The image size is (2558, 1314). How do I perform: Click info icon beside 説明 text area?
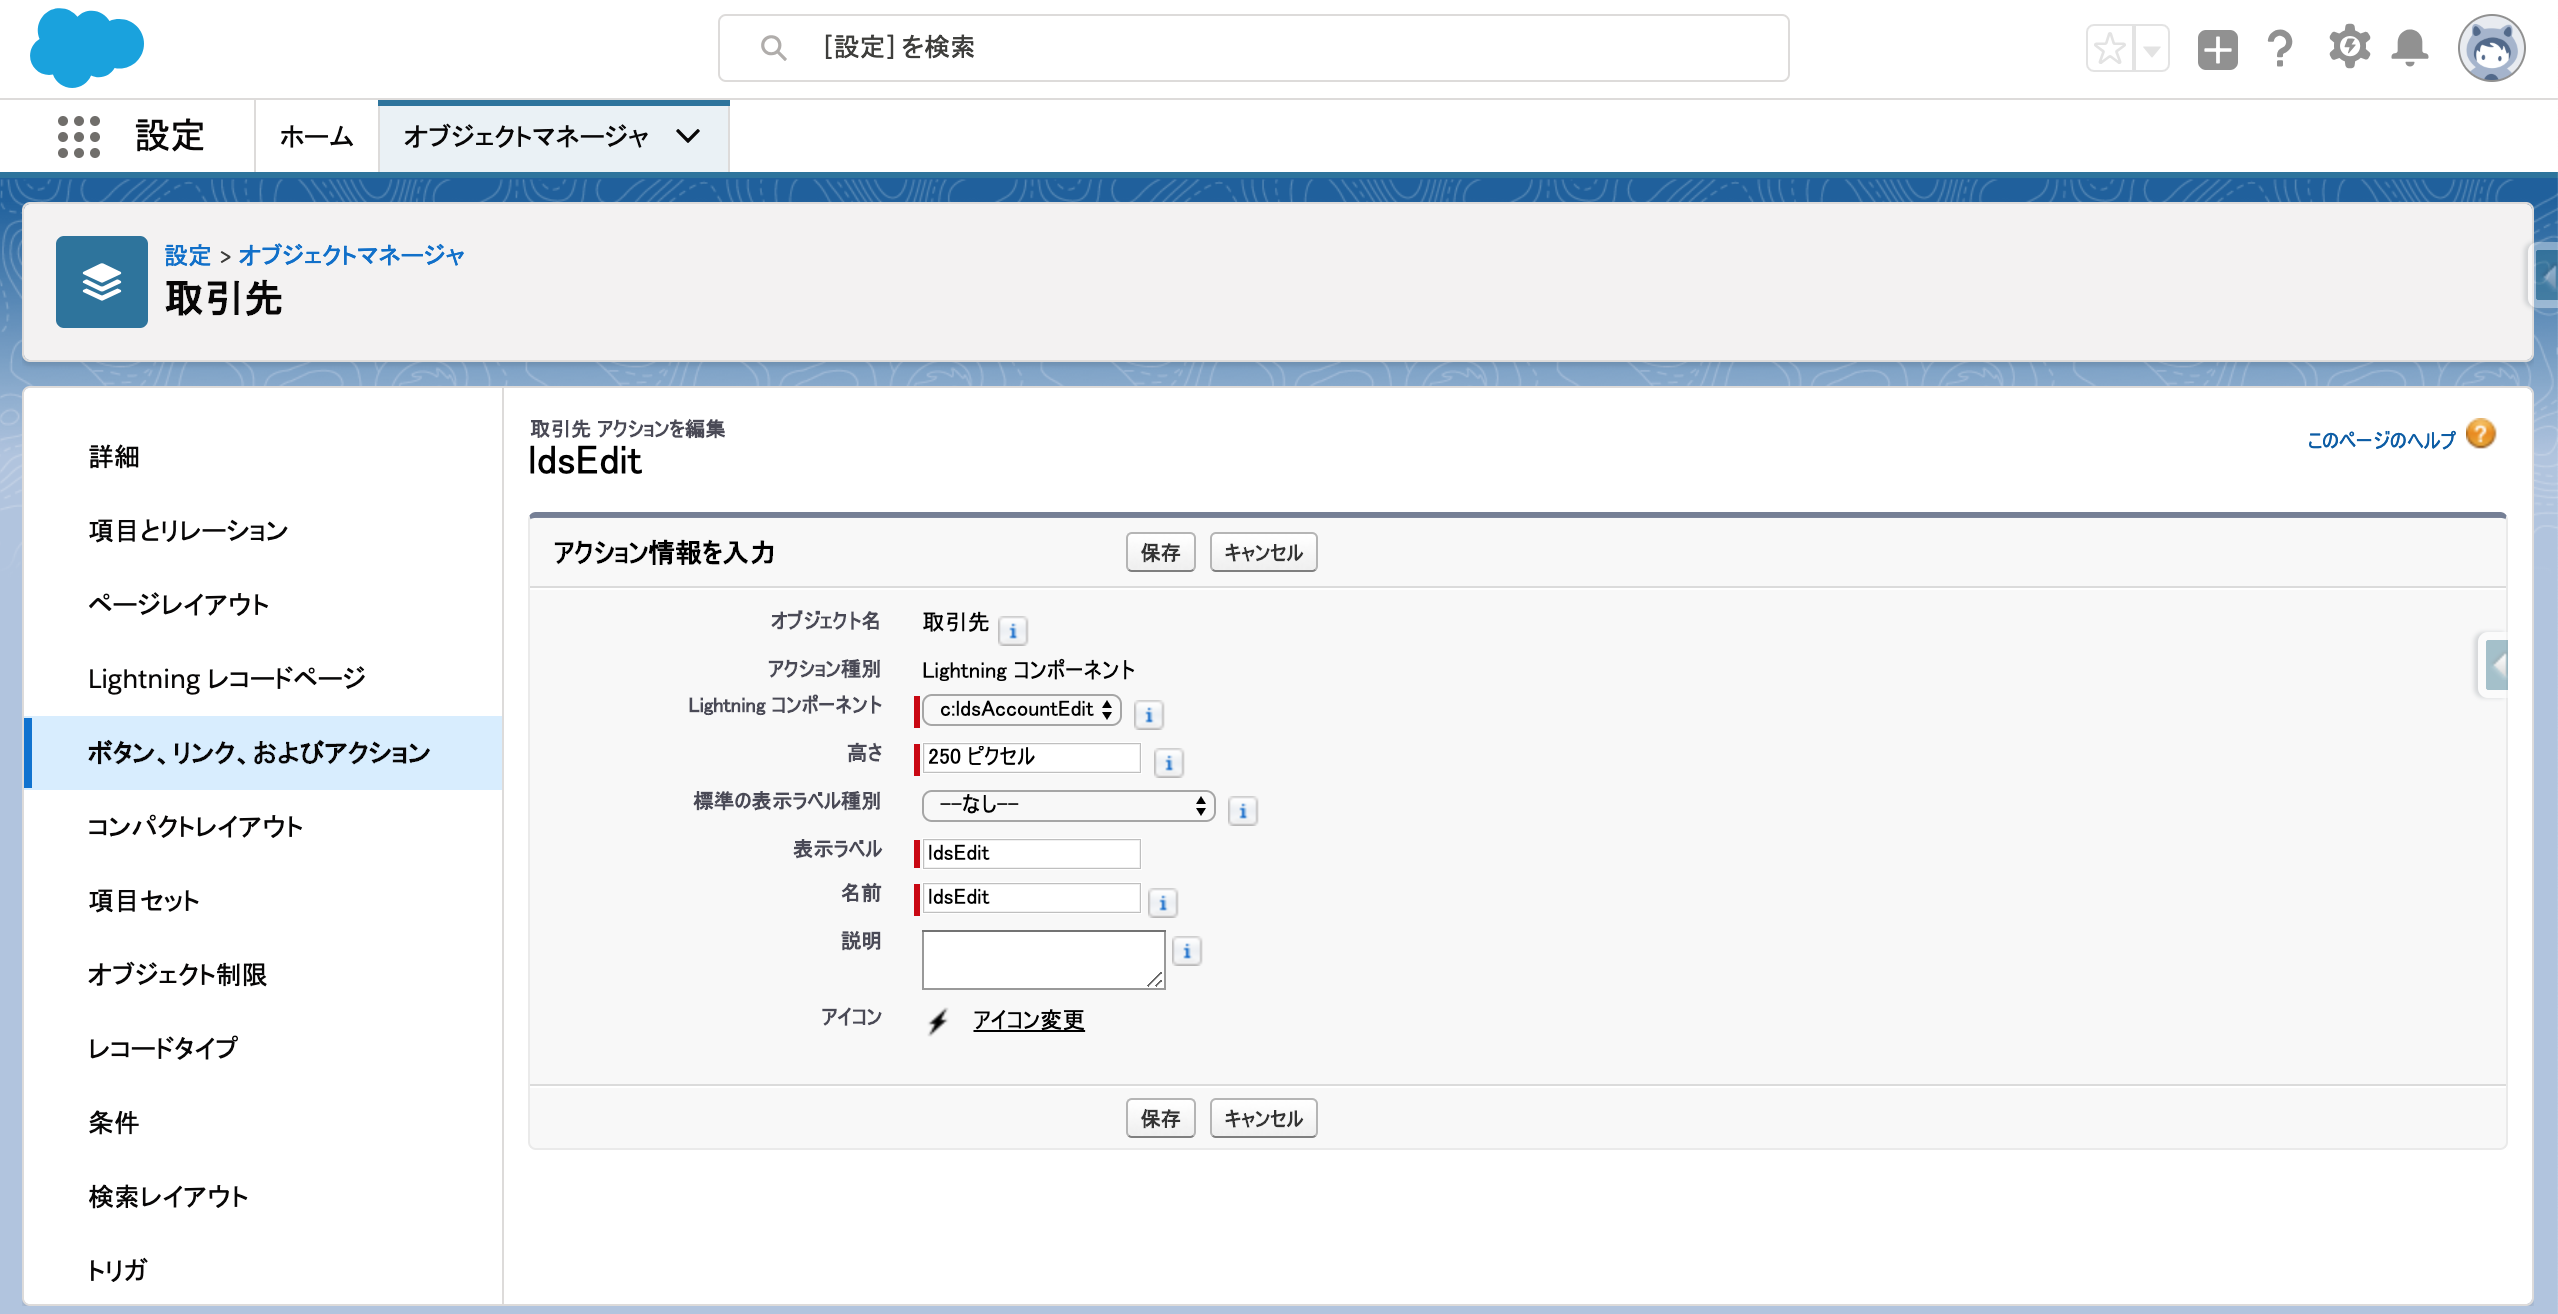click(1187, 951)
